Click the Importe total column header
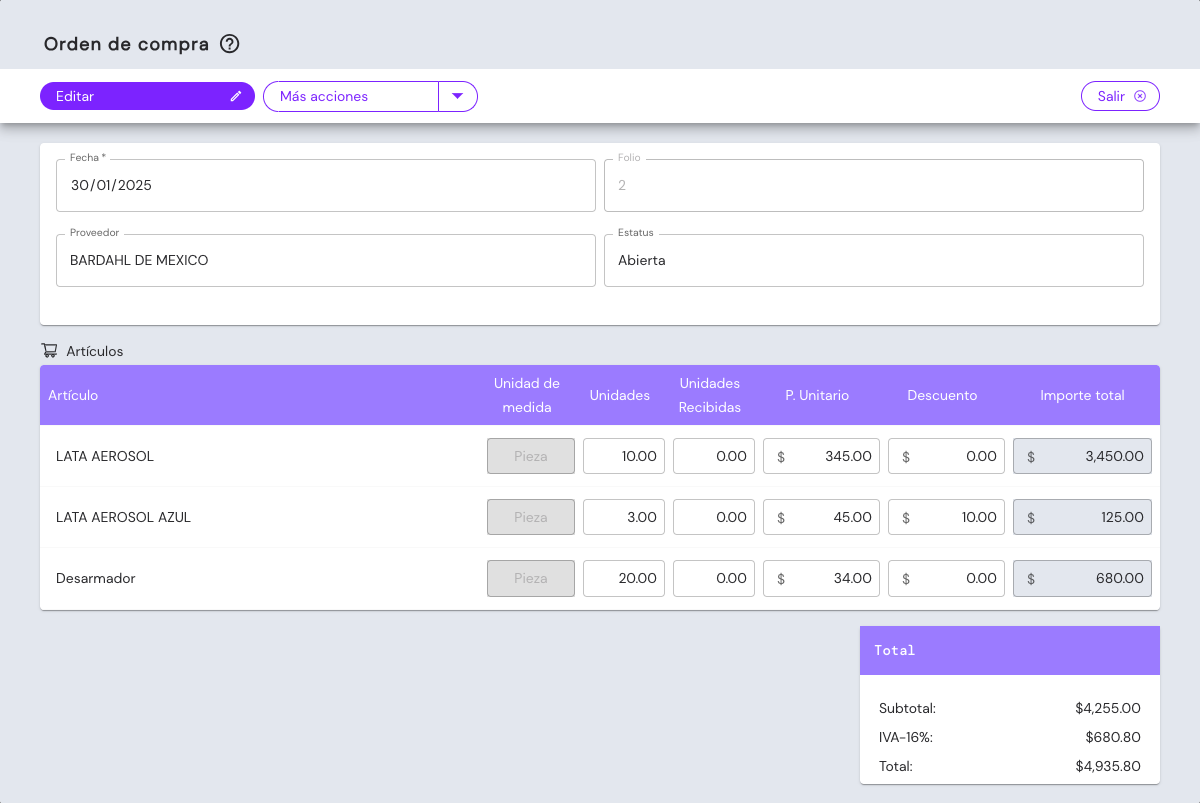 click(x=1082, y=395)
